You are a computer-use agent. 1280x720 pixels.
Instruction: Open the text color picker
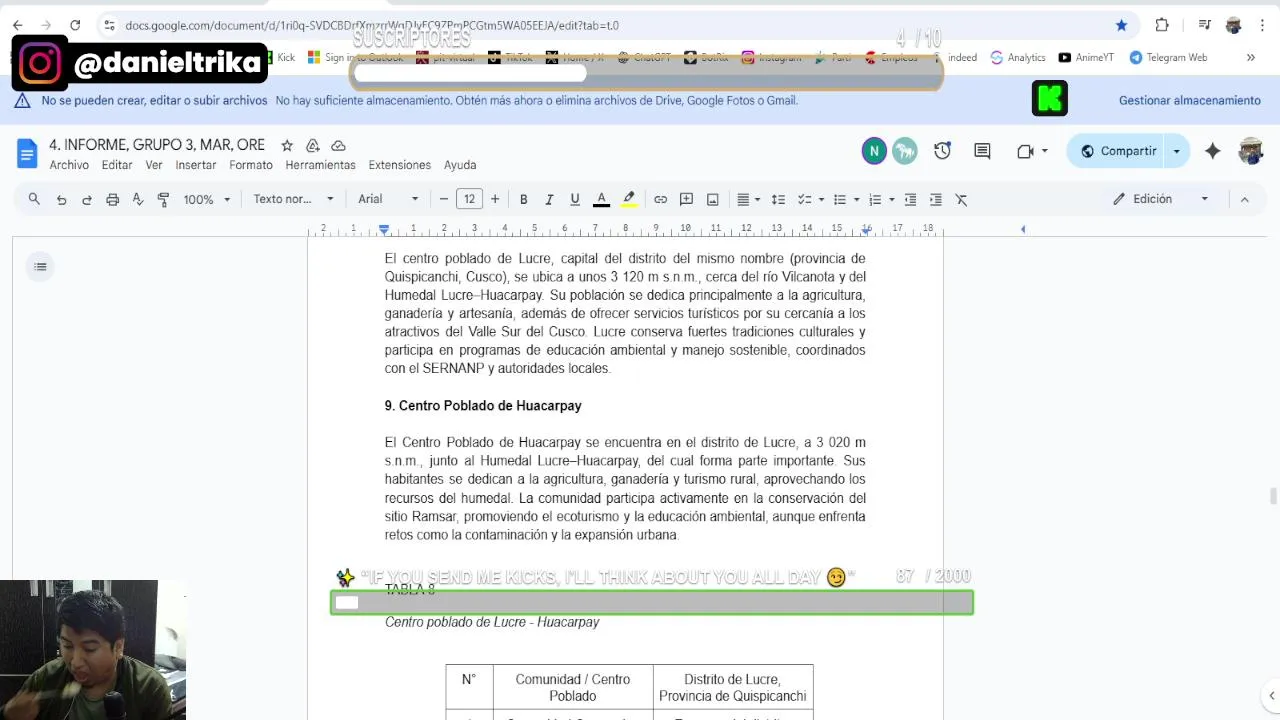(x=601, y=199)
